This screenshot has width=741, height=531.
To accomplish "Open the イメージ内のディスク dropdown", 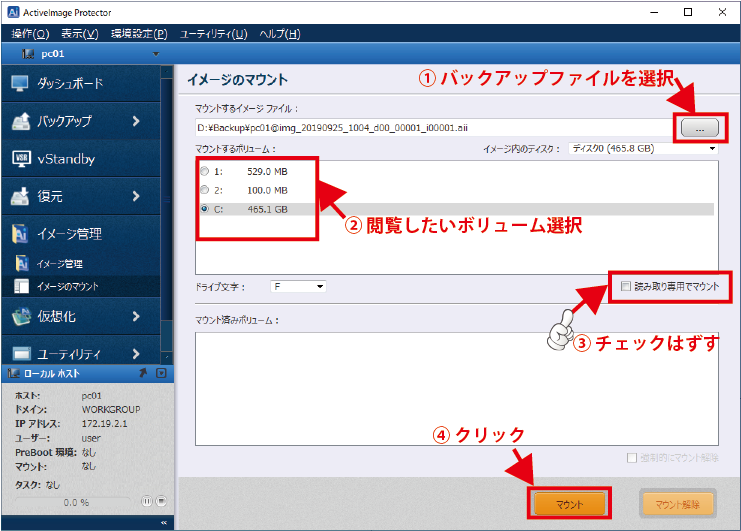I will (642, 149).
